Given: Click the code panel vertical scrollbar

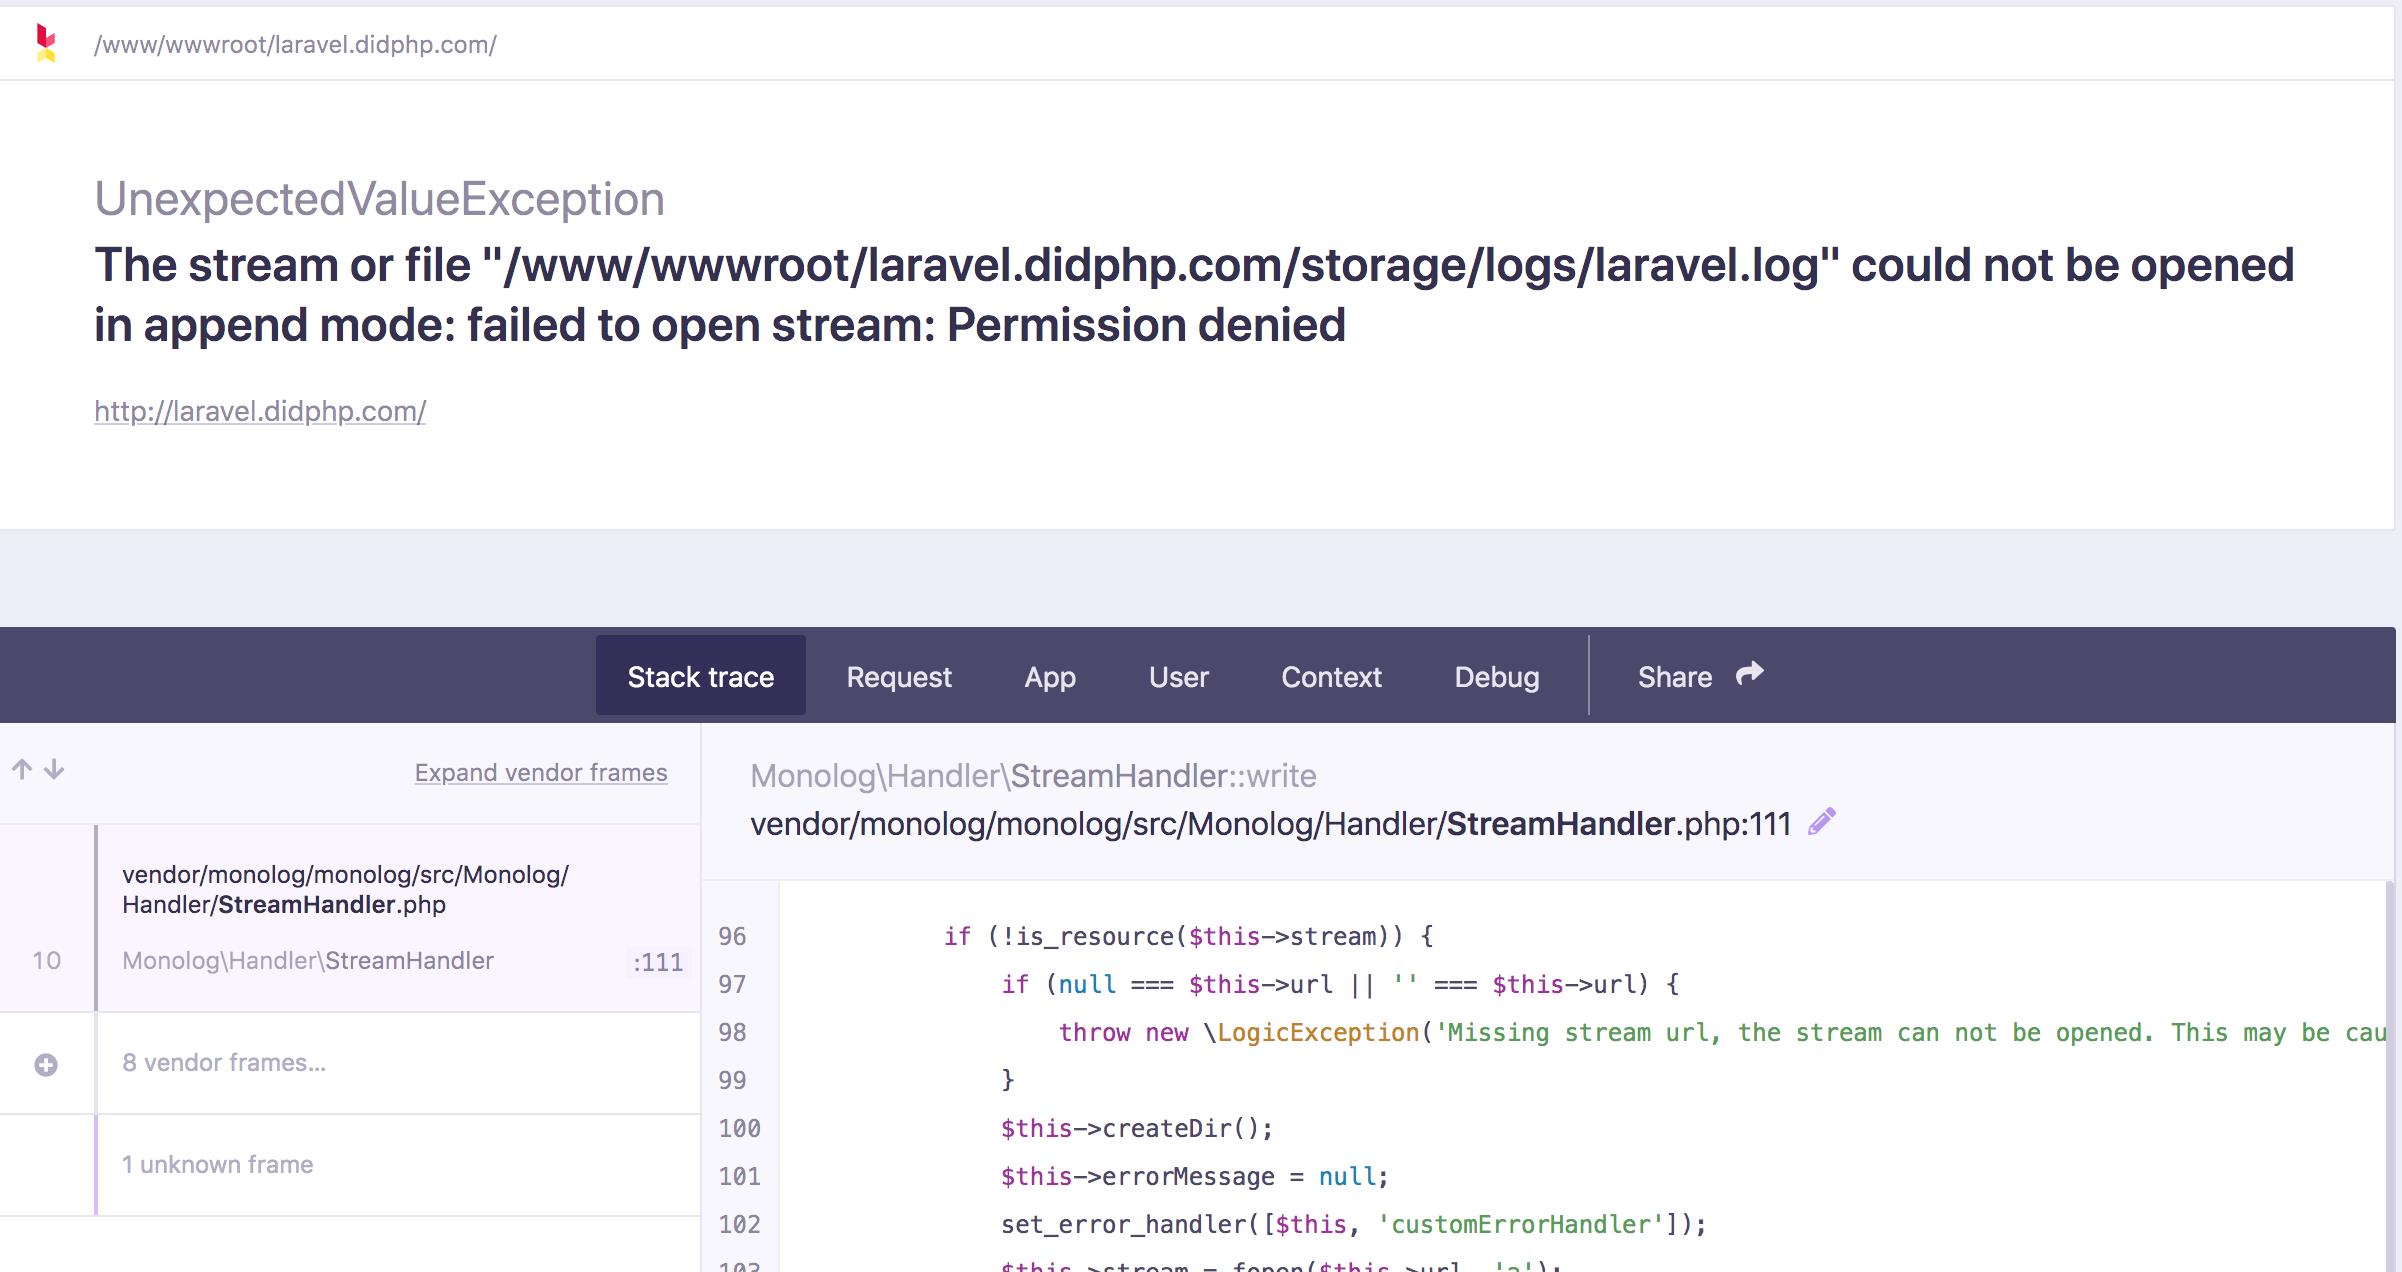Looking at the screenshot, I should [x=2390, y=1076].
